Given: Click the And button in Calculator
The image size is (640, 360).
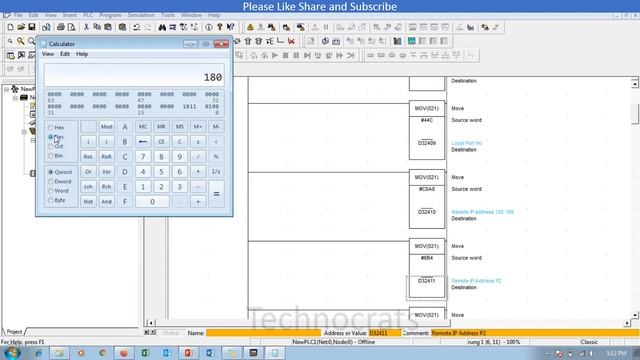Looking at the screenshot, I should click(x=107, y=202).
